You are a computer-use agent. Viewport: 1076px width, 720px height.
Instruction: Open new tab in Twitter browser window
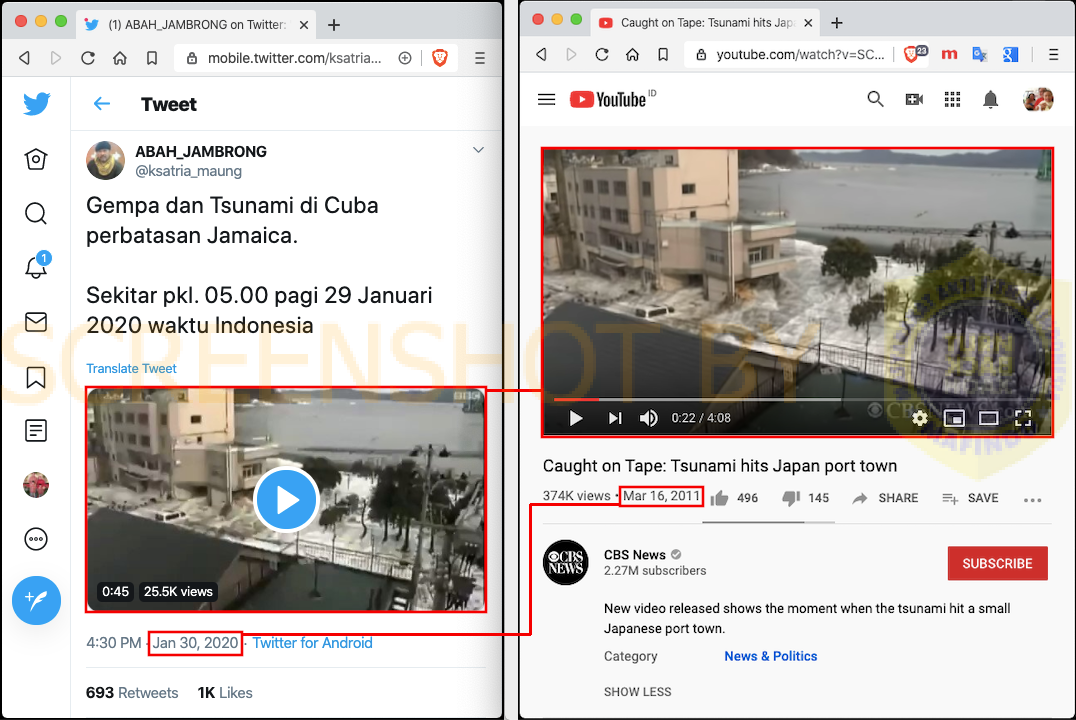pos(334,25)
